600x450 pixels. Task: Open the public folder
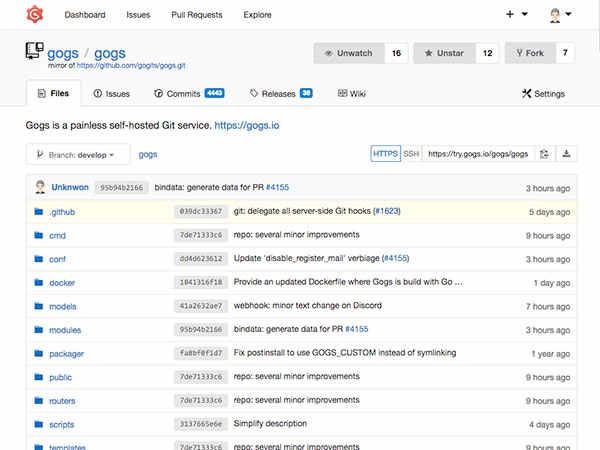60,378
